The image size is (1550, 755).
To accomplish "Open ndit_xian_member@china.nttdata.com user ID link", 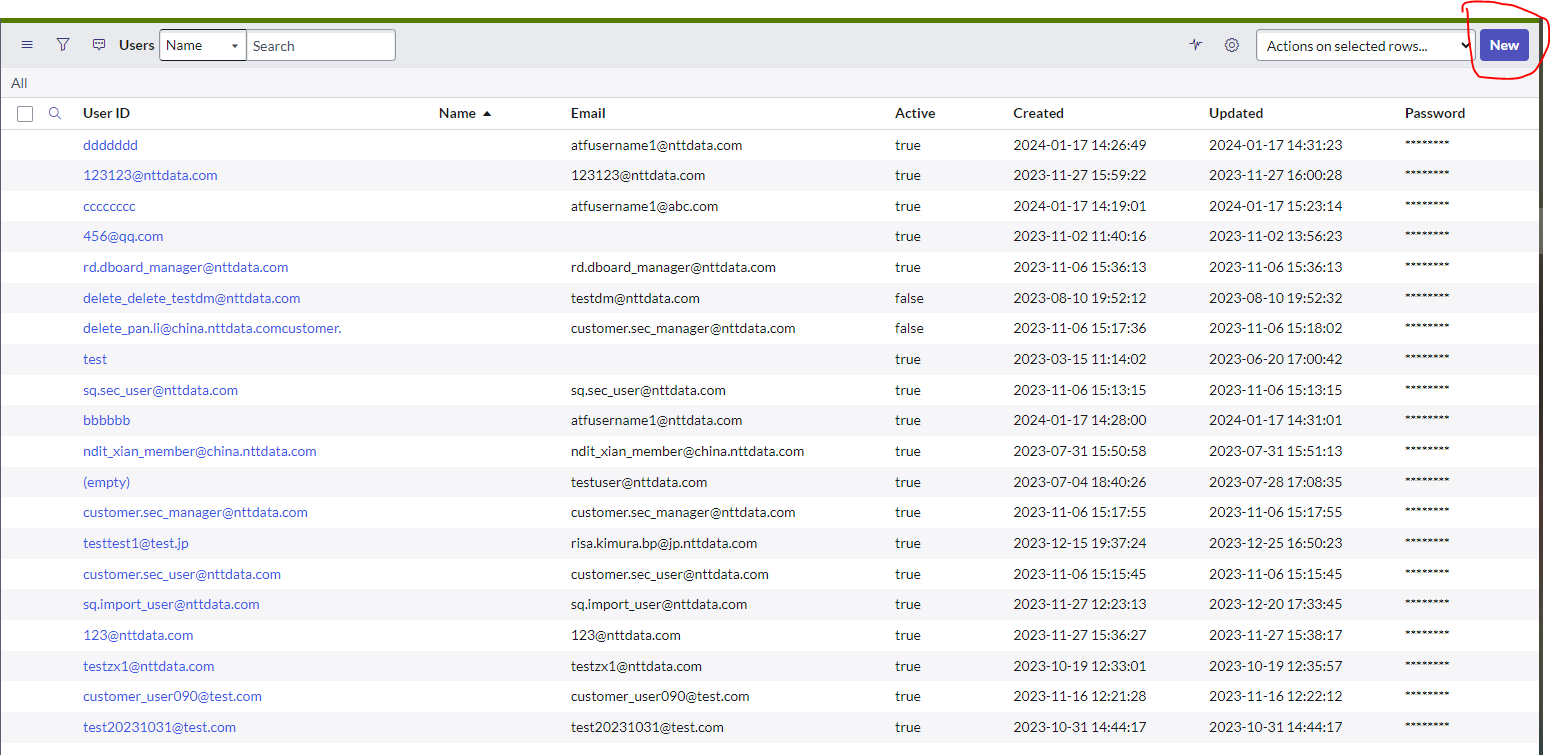I will [199, 451].
